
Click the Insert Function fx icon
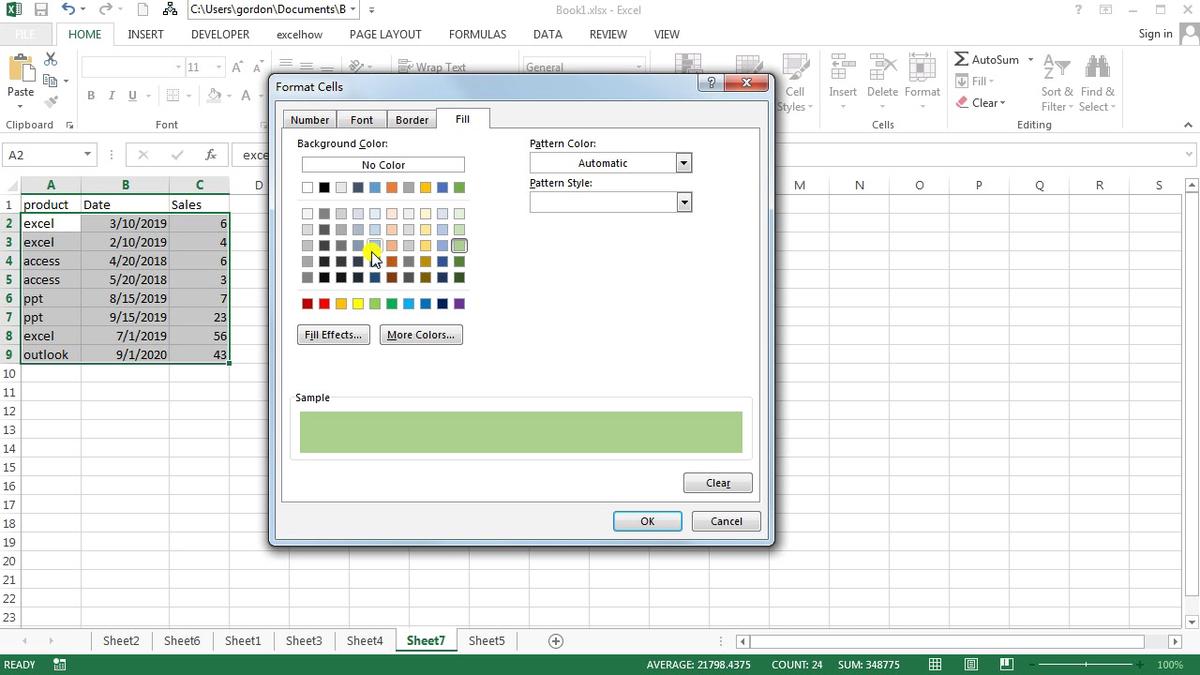coord(210,154)
